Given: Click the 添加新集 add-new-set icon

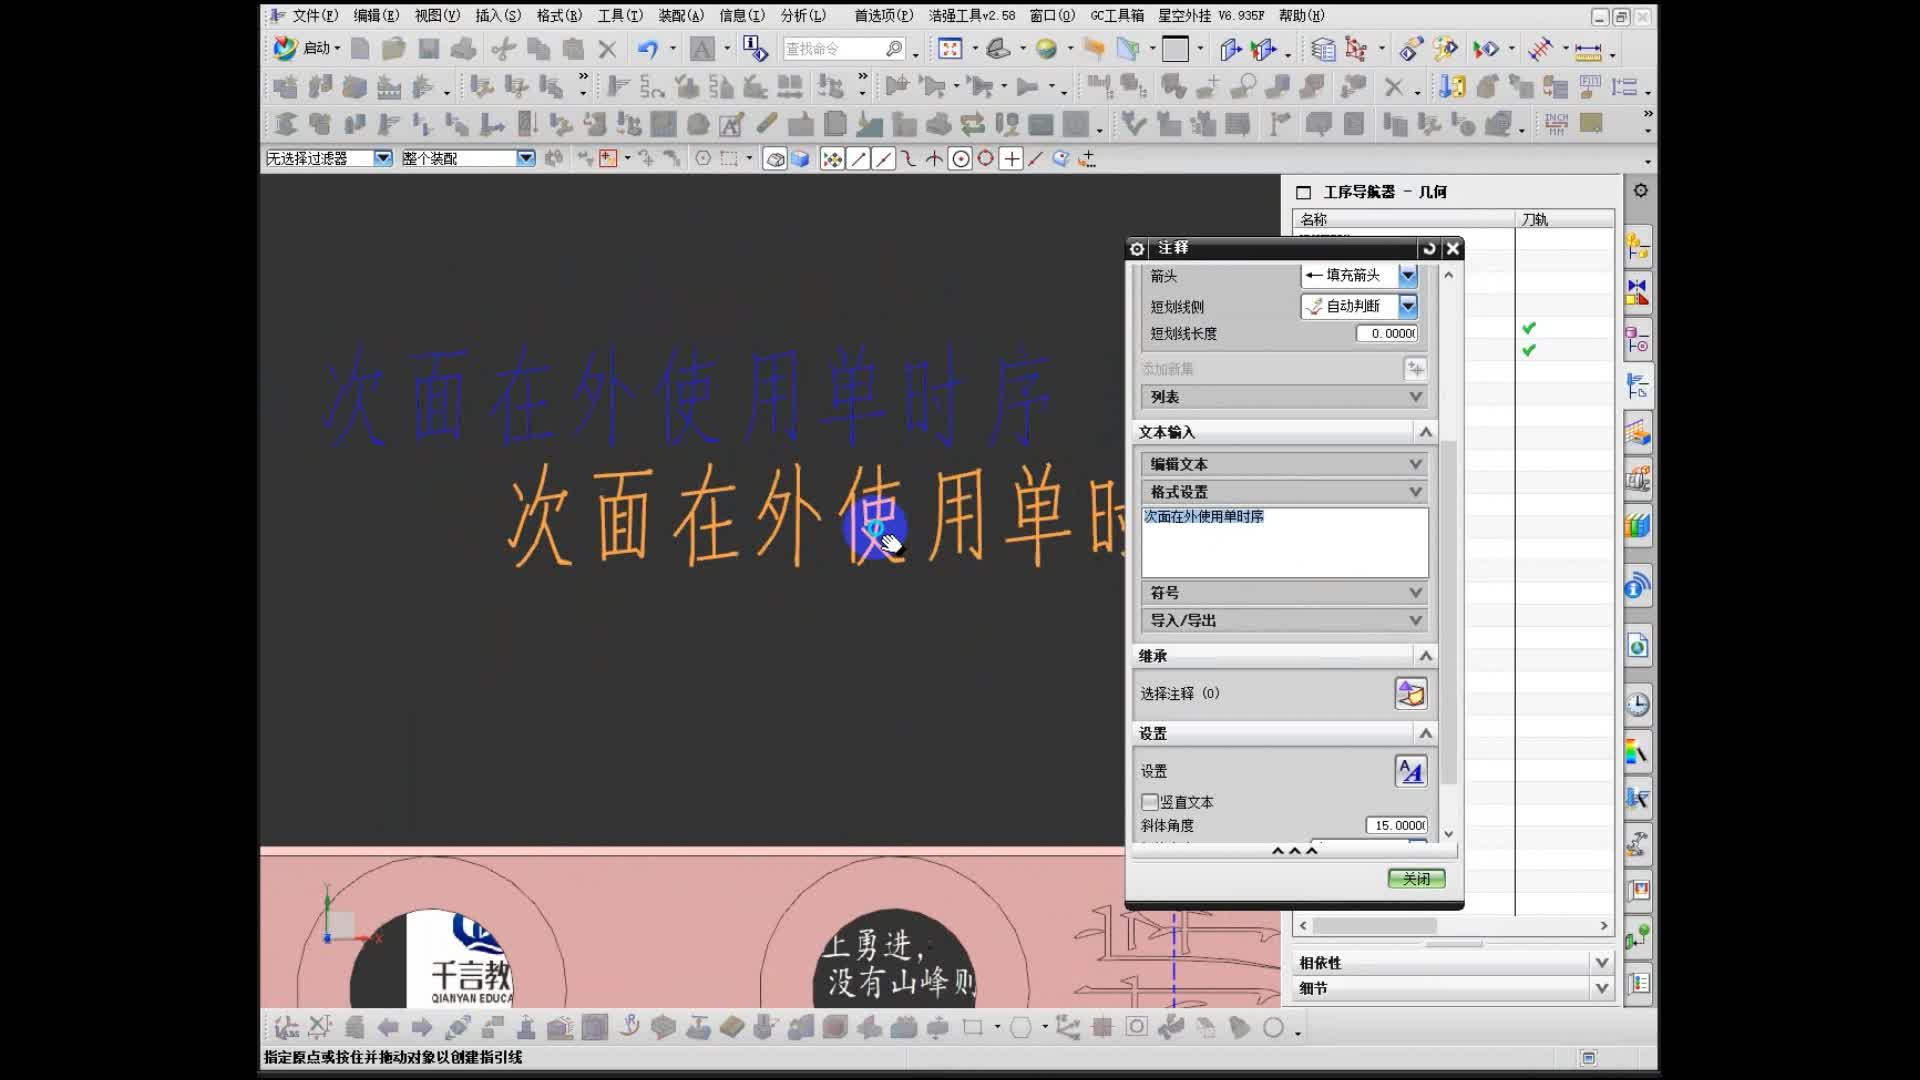Looking at the screenshot, I should 1415,369.
